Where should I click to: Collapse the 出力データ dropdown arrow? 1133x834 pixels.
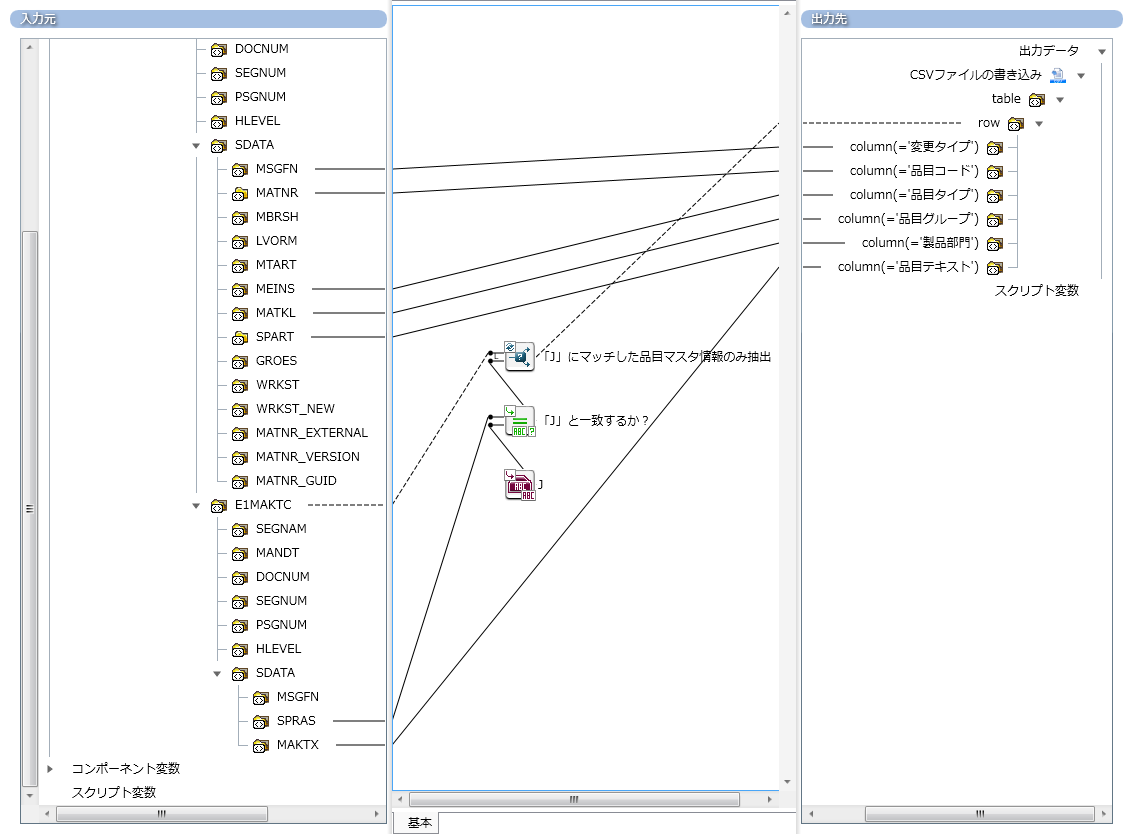click(x=1101, y=51)
